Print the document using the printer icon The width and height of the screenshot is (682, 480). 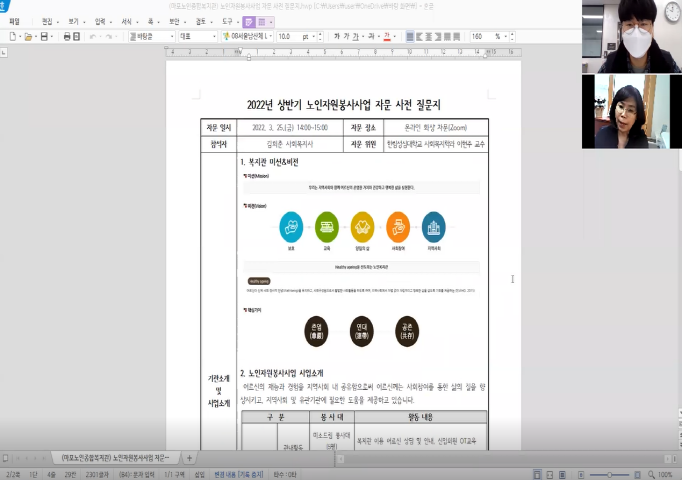[x=67, y=37]
